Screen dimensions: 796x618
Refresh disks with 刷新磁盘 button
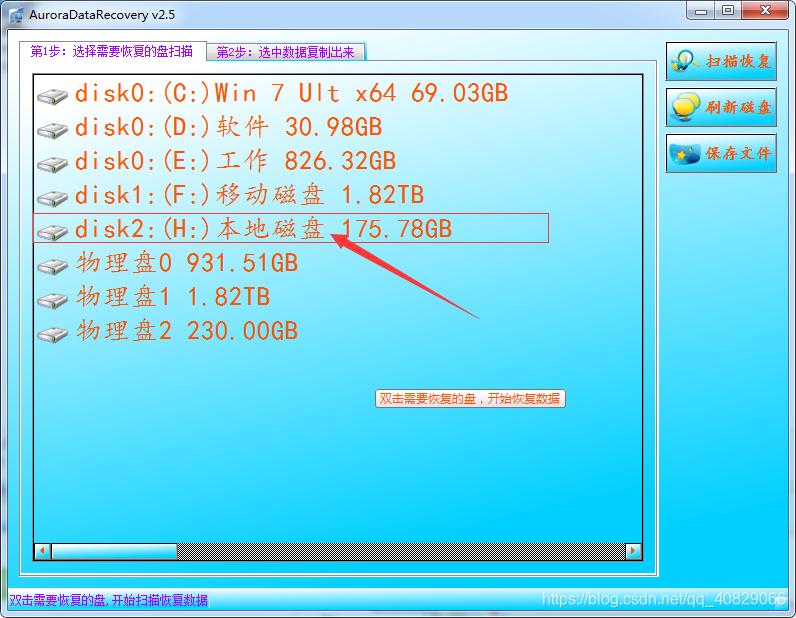[x=721, y=107]
